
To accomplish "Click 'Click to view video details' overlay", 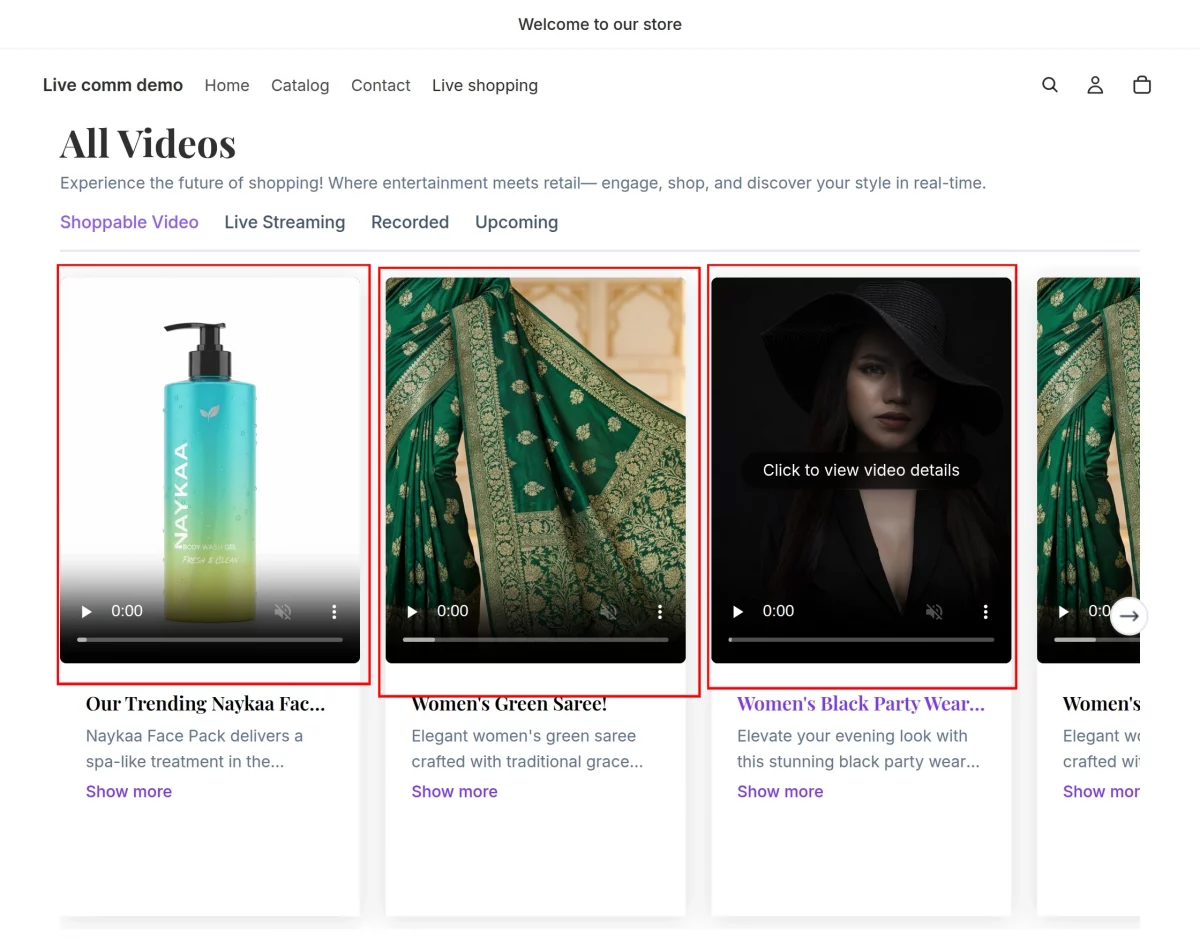I will point(861,470).
